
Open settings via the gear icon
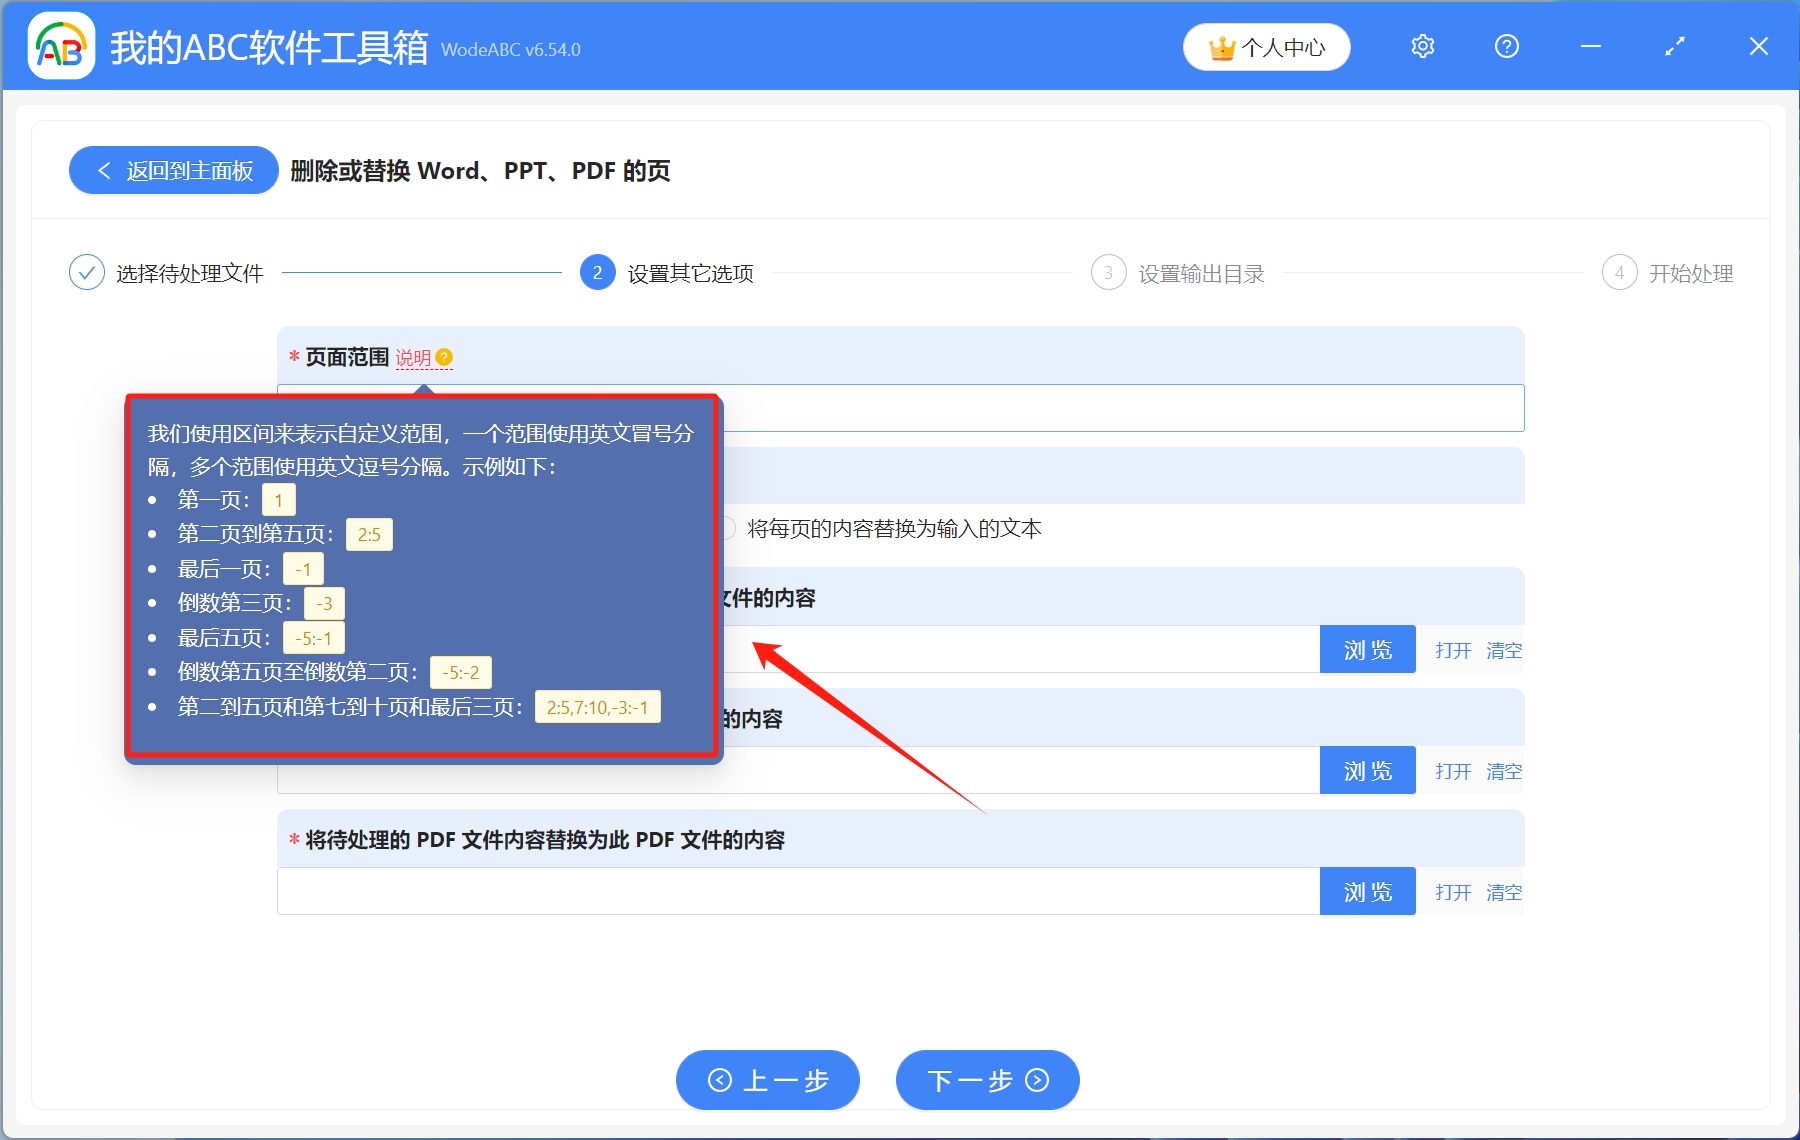tap(1423, 46)
